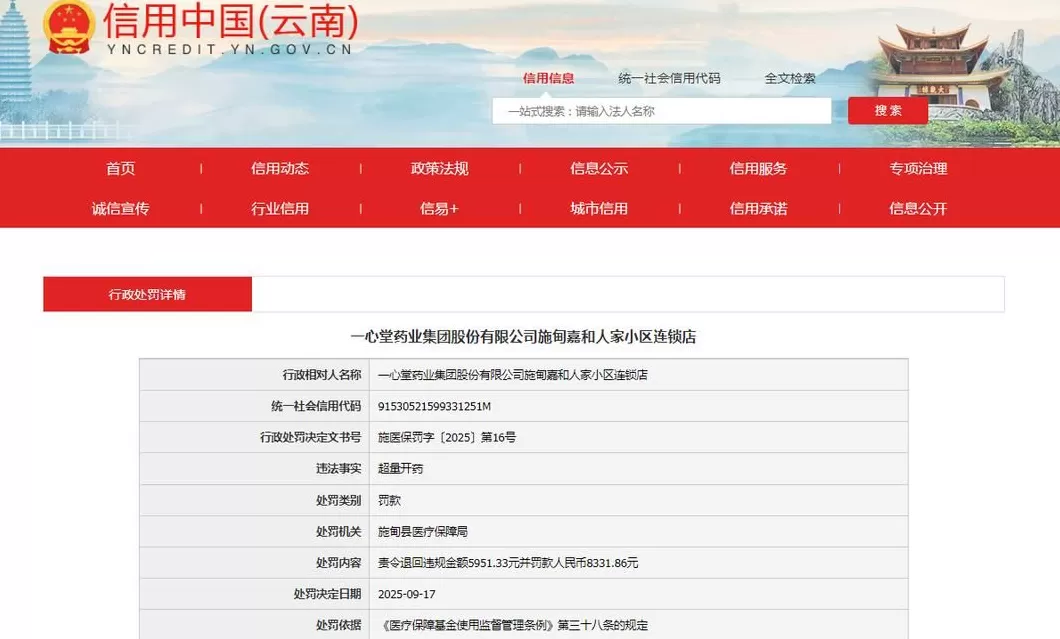1060x639 pixels.
Task: Select the 医疗保障基金使用监督管理条例 basis text
Action: click(513, 625)
